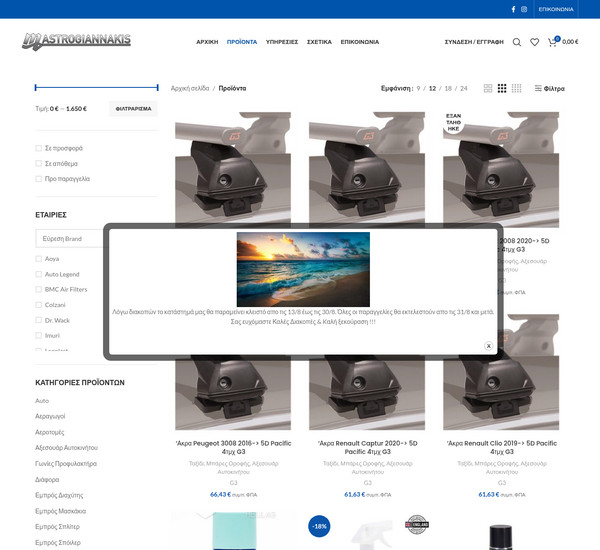Open Άκρα Renault Clio 2019 product title

coord(502,447)
